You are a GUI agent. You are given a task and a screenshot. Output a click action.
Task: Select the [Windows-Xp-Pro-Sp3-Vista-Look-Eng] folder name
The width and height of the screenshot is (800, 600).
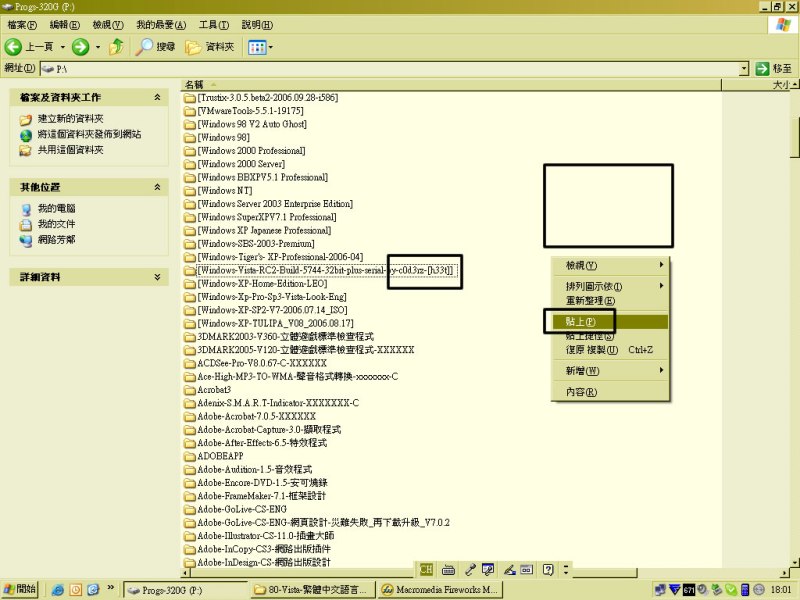(272, 297)
